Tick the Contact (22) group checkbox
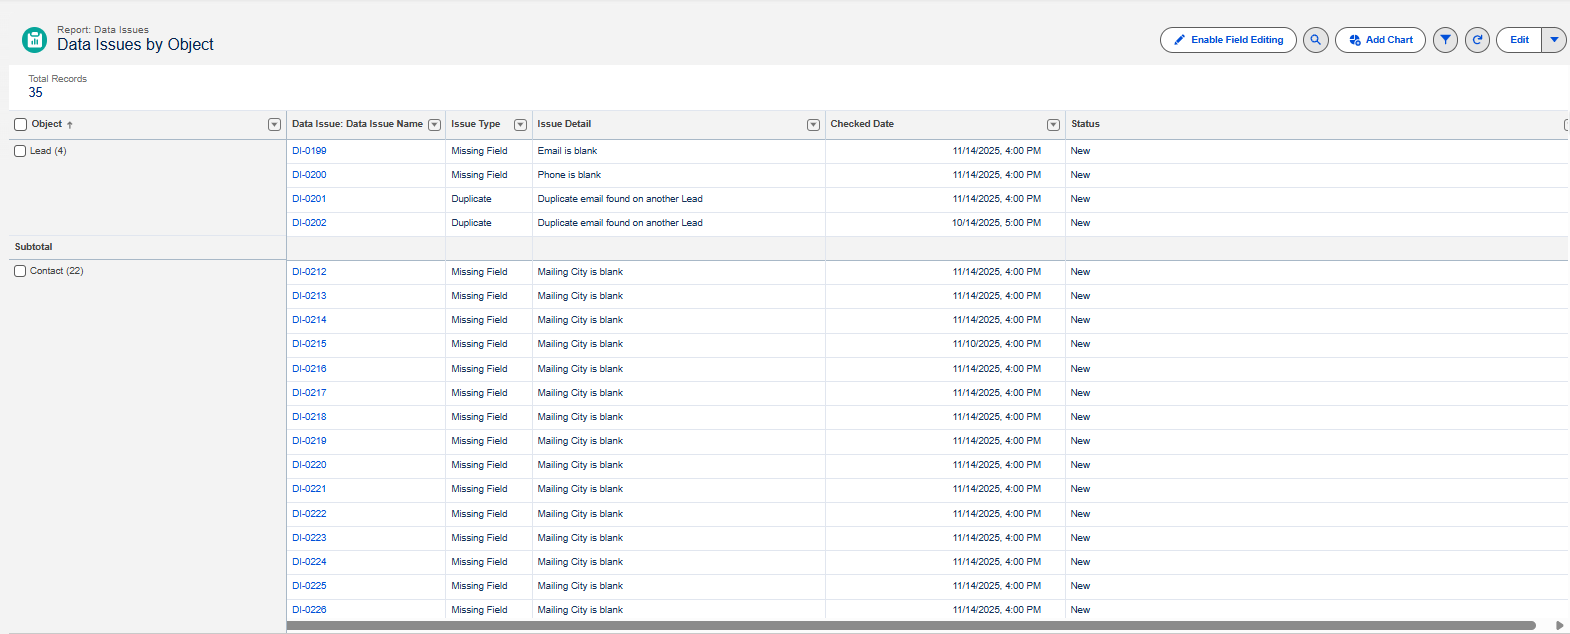This screenshot has height=634, width=1570. coord(20,271)
